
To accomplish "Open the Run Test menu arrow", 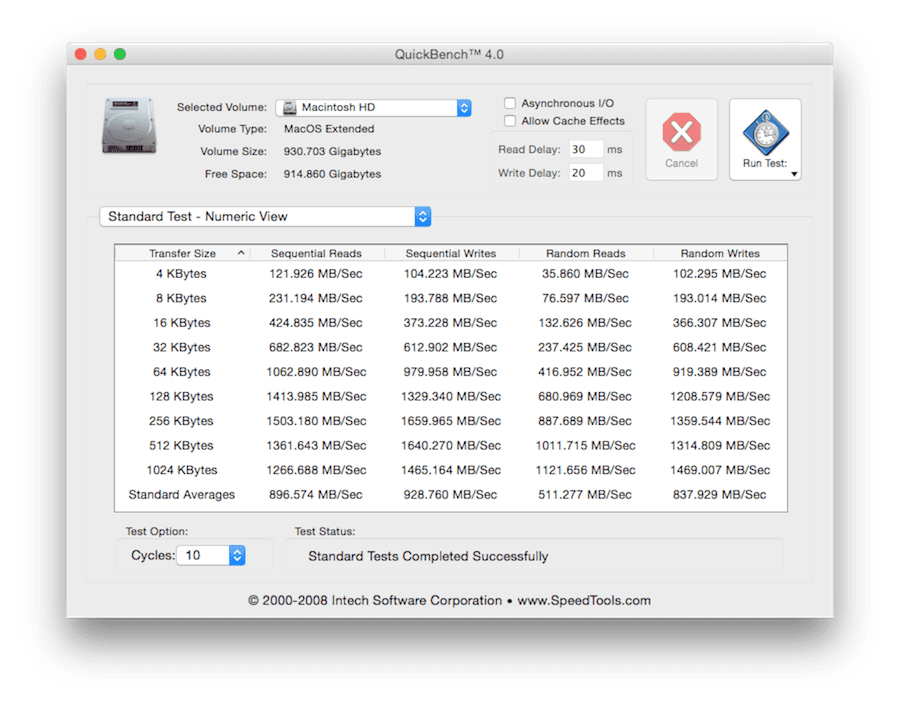I will [x=794, y=174].
